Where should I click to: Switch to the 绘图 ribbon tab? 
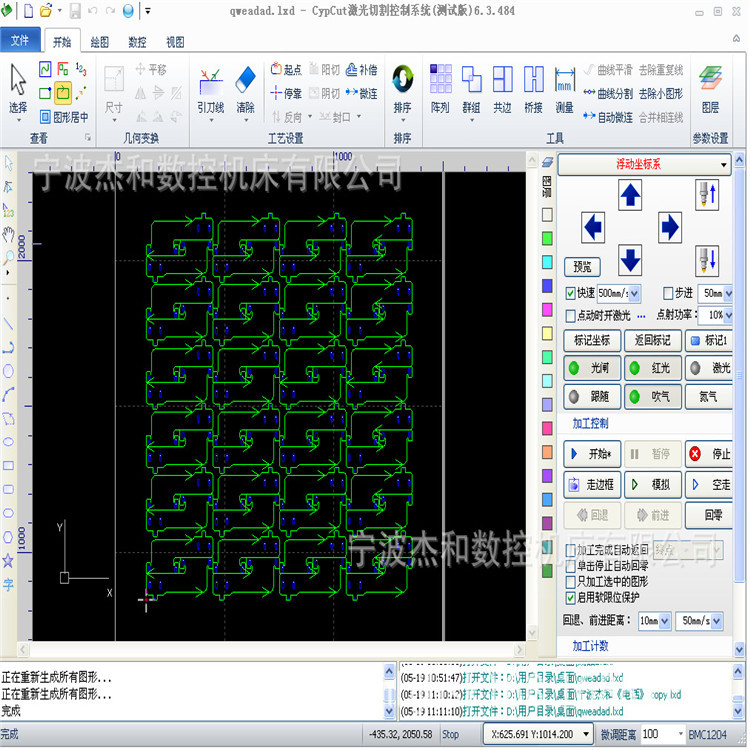tap(100, 42)
